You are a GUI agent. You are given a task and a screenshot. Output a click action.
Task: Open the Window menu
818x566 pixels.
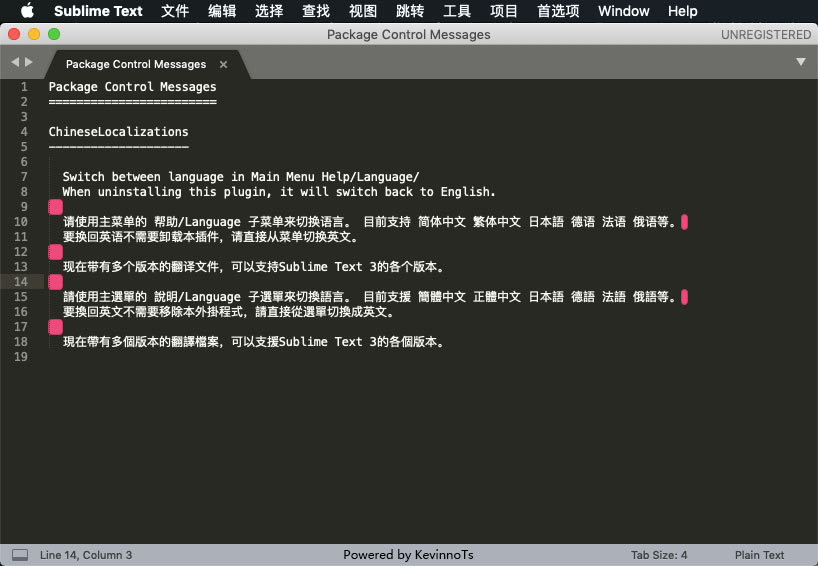click(623, 11)
